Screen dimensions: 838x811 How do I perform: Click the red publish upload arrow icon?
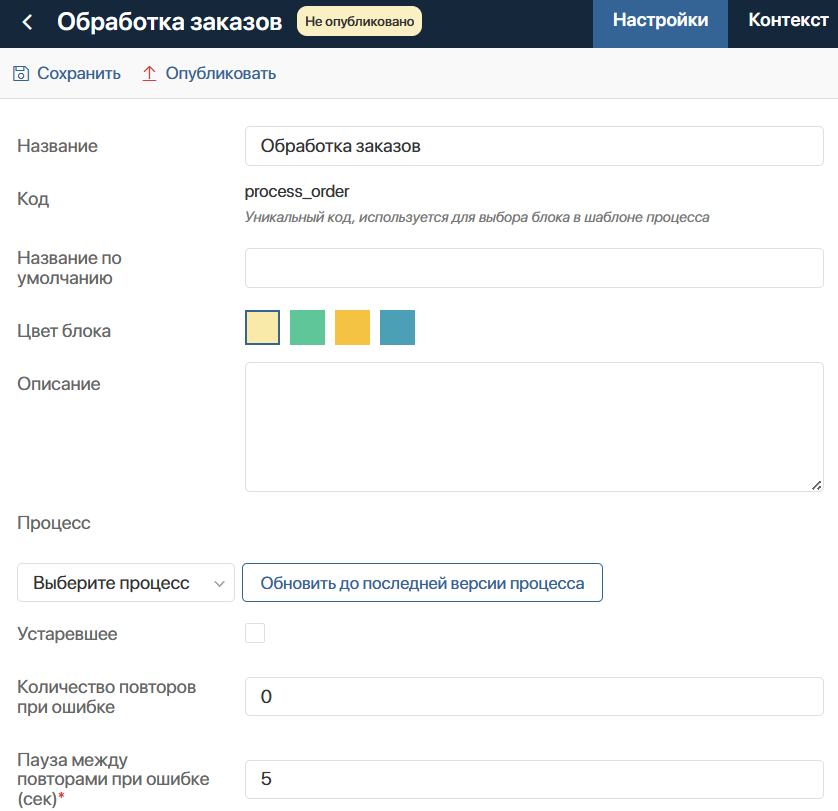(149, 73)
